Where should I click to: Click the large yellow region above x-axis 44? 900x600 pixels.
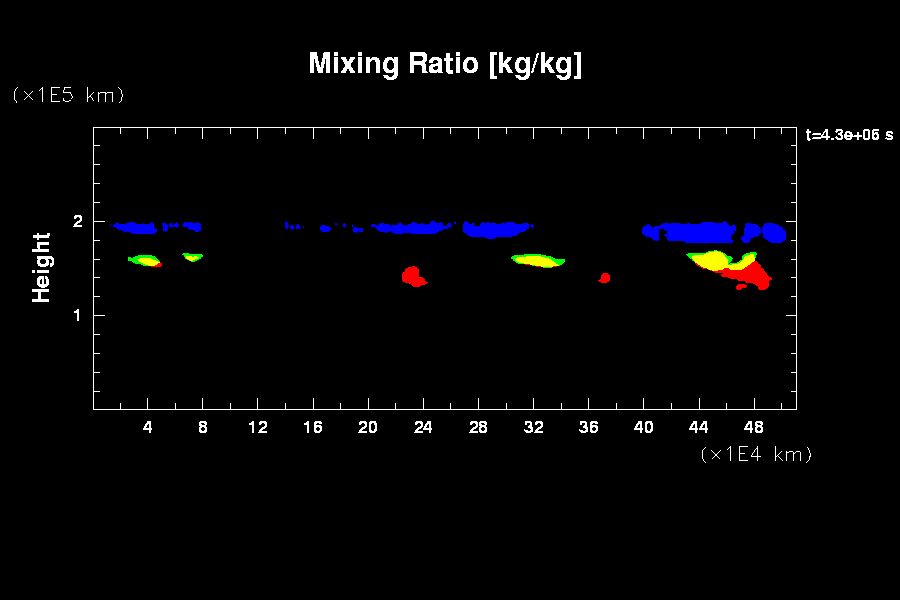[712, 260]
